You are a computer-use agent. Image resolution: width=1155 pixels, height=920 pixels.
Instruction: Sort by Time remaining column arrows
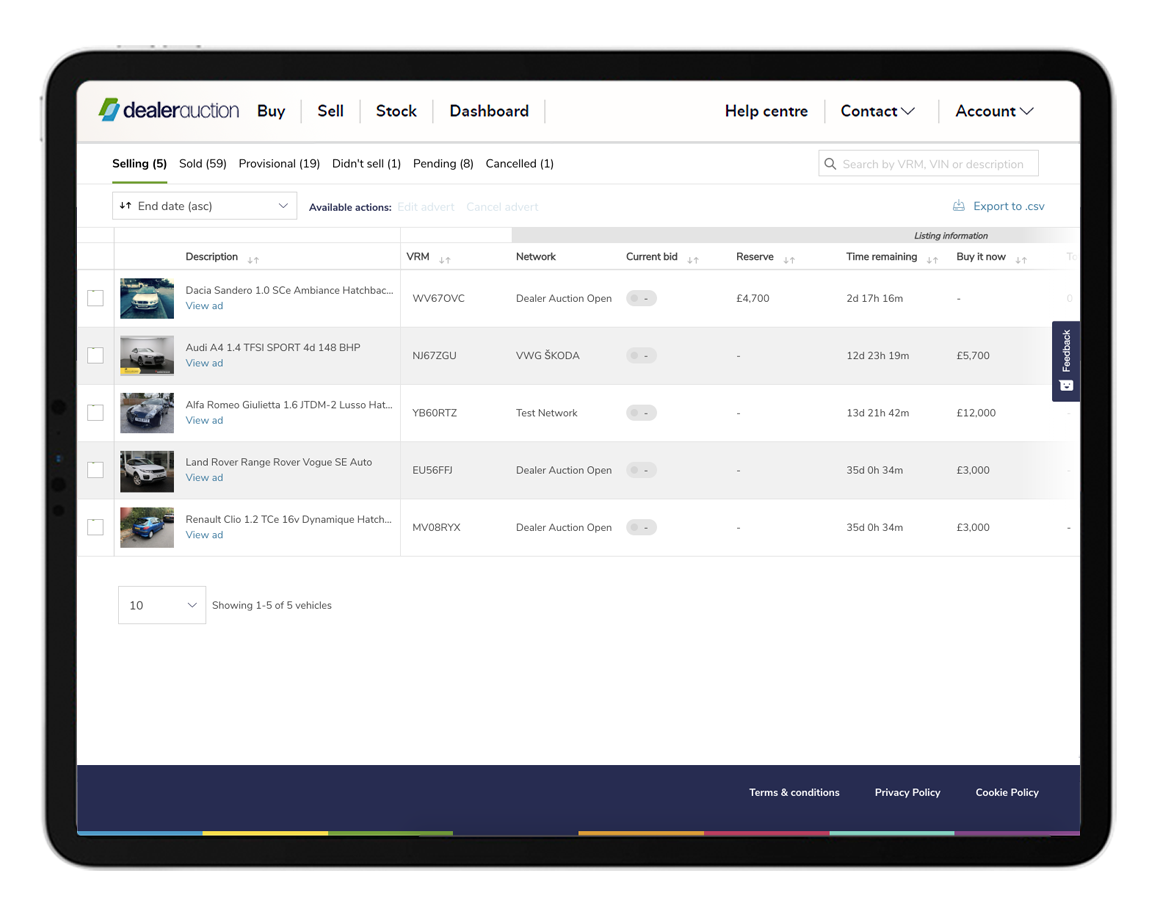pos(933,260)
